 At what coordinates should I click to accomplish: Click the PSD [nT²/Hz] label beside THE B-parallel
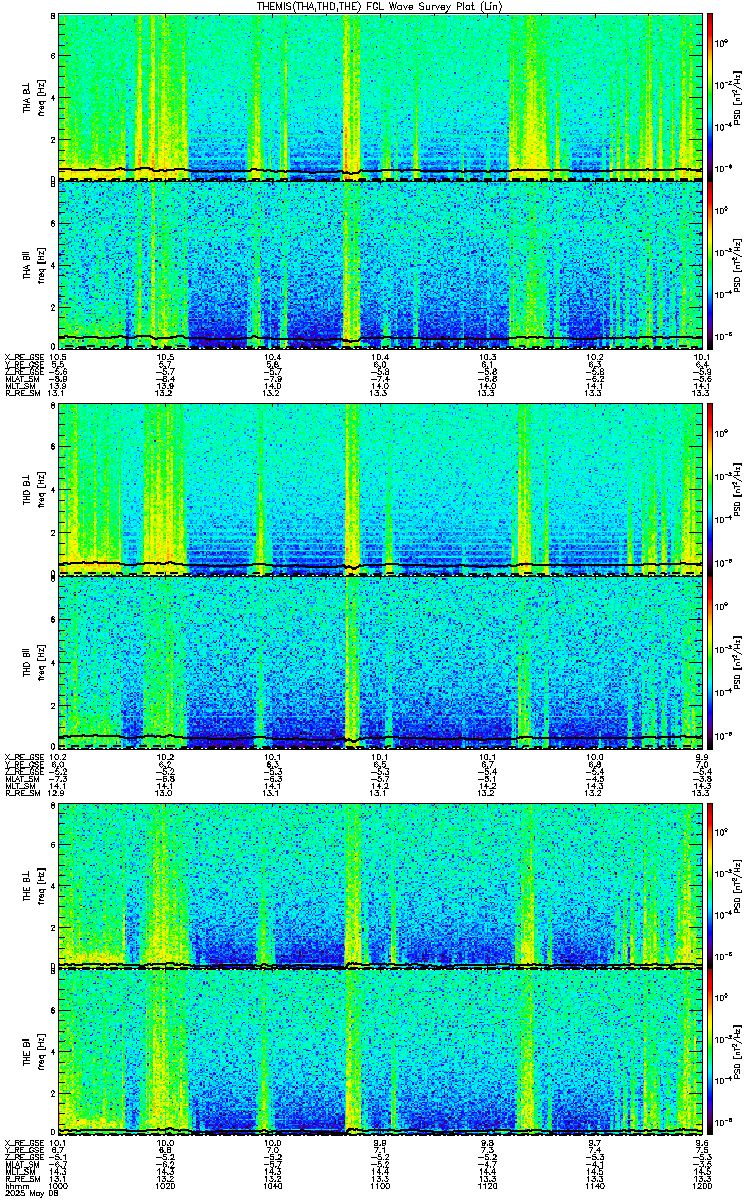738,1051
